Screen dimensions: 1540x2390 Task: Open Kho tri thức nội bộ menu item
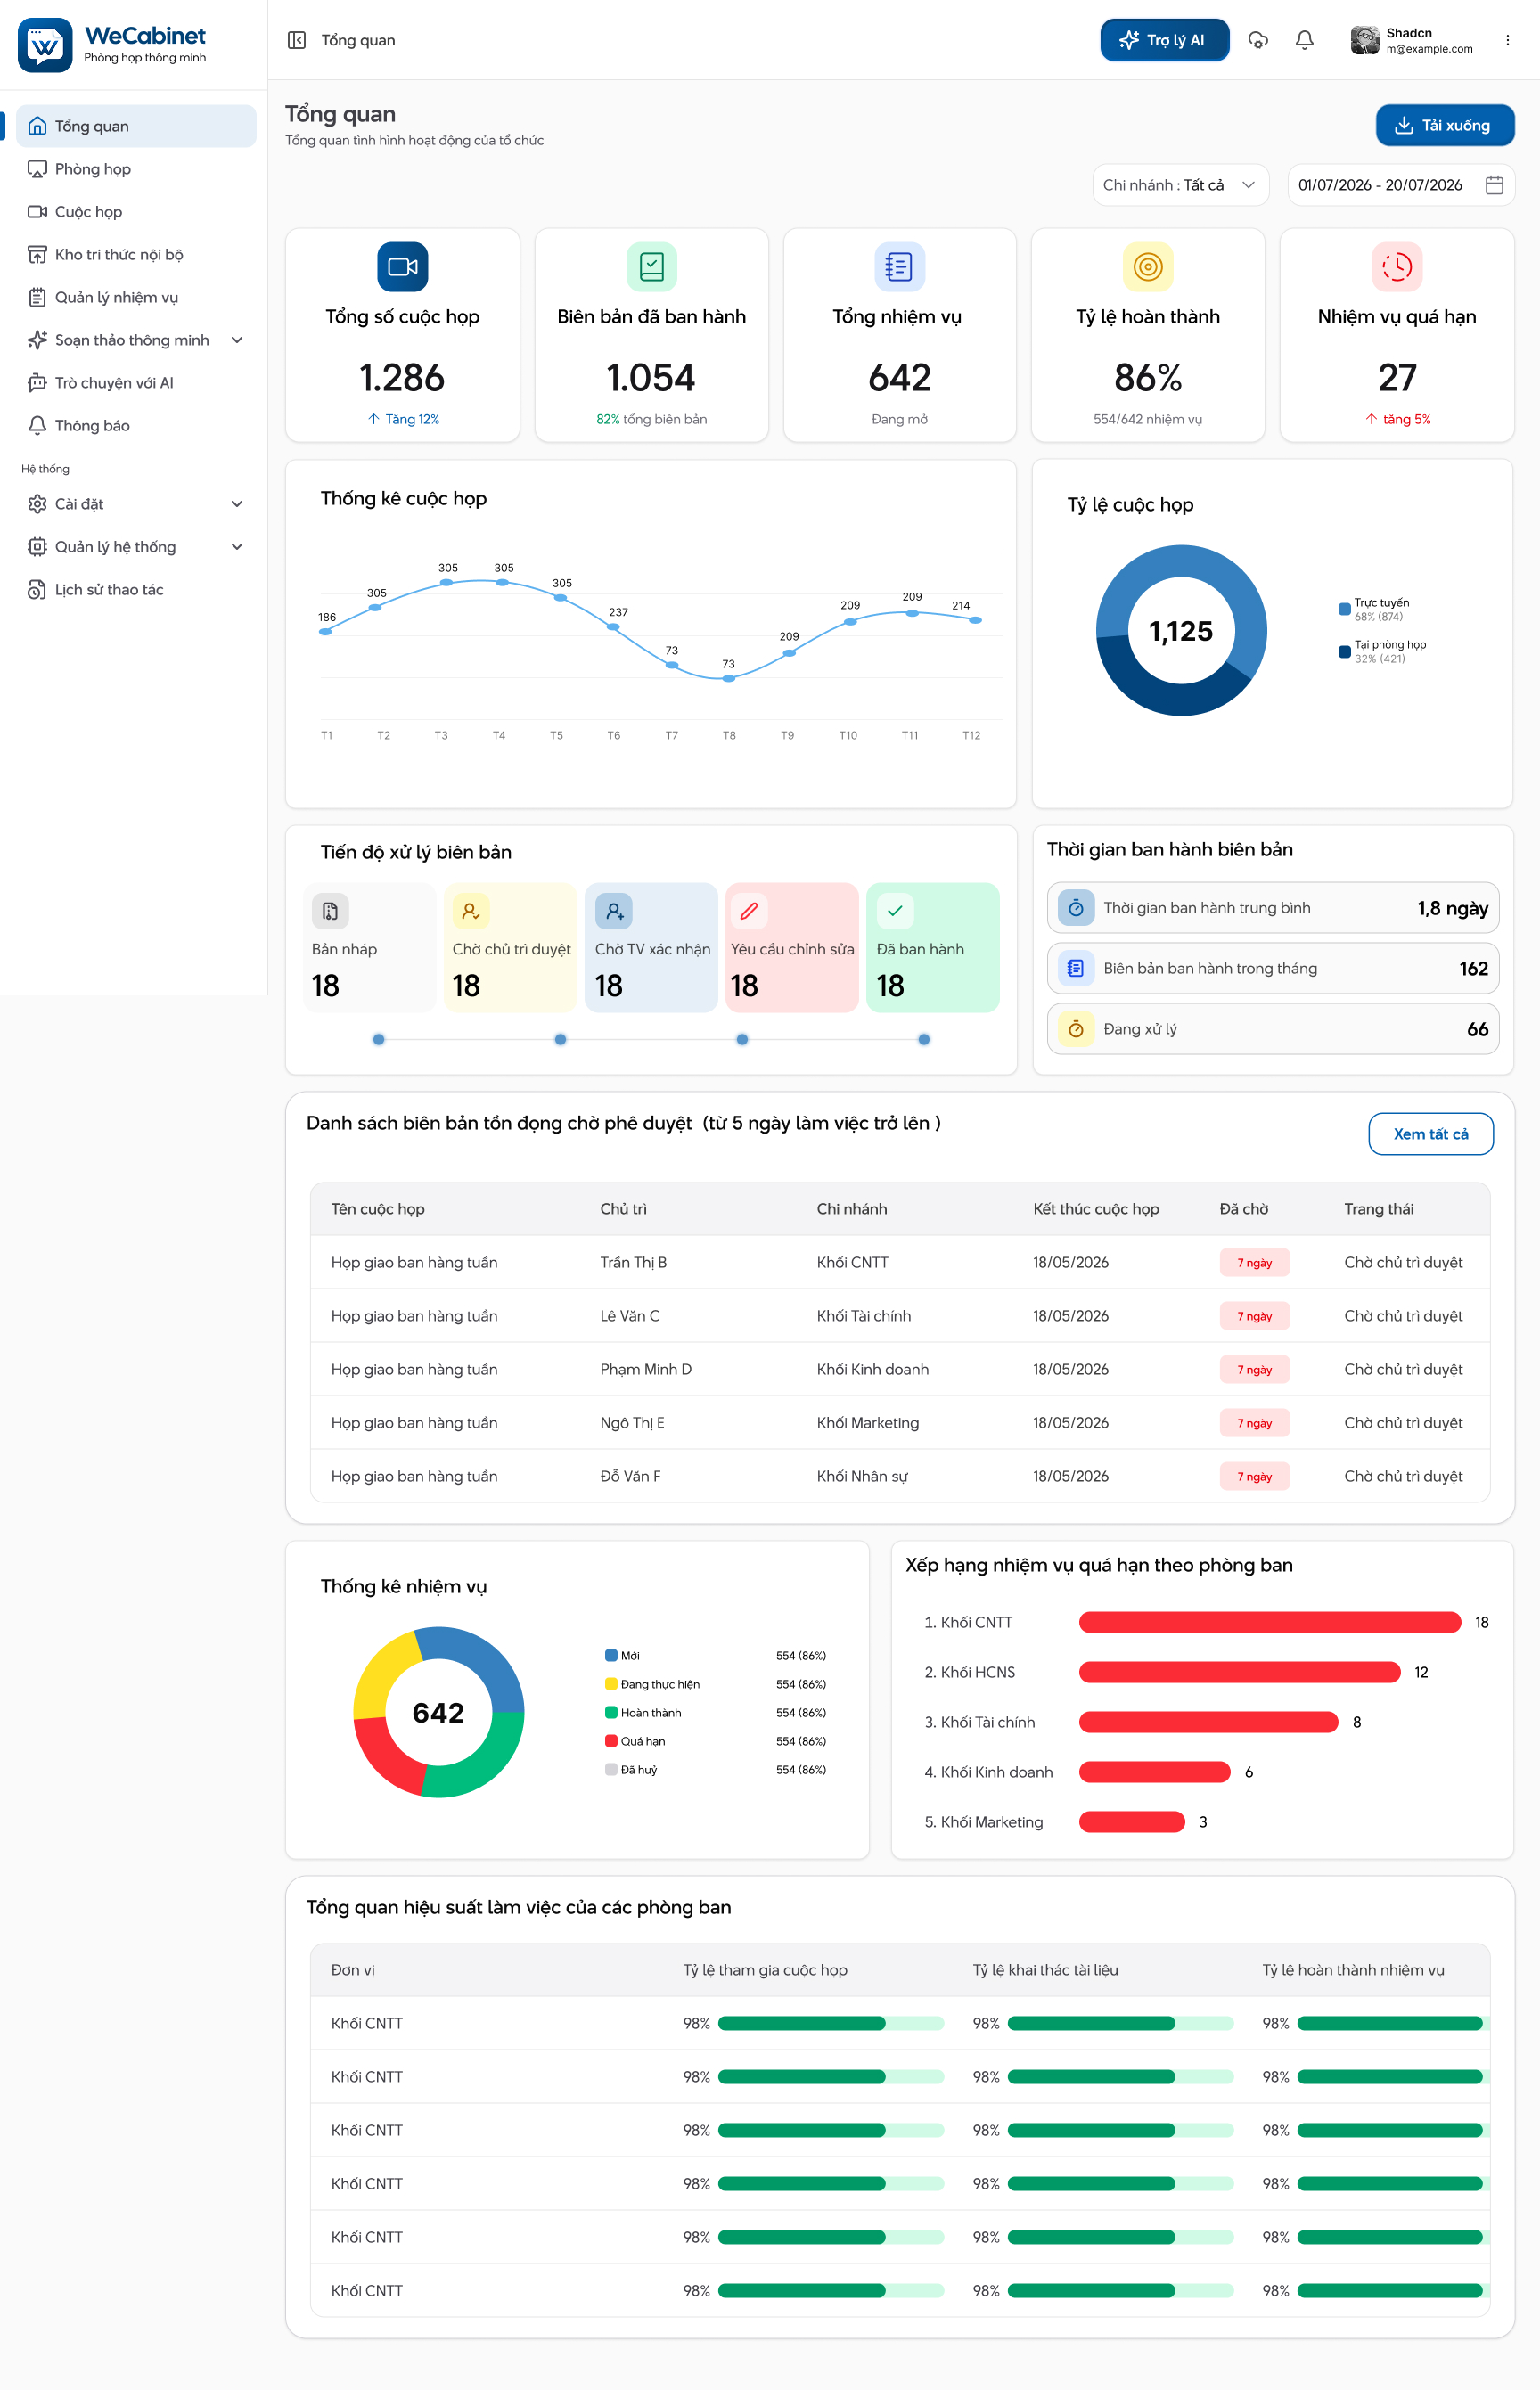[x=136, y=255]
